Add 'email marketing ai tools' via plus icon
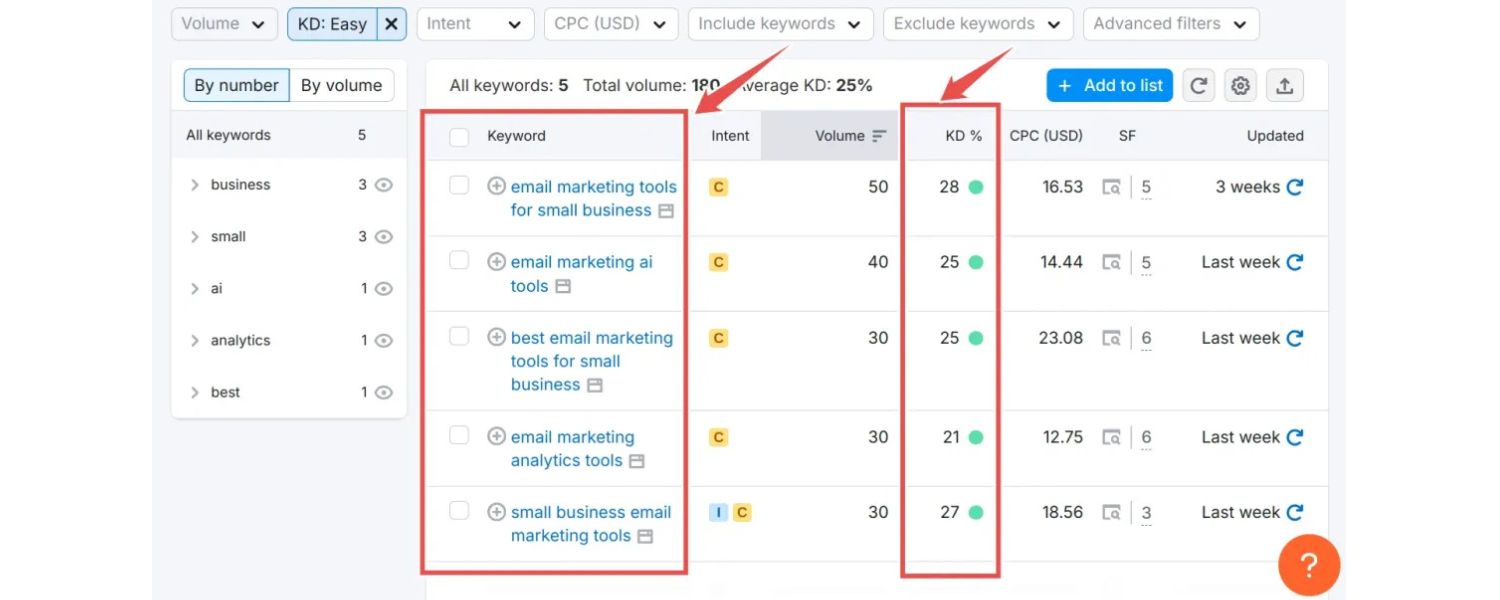The width and height of the screenshot is (1500, 600). [x=496, y=262]
